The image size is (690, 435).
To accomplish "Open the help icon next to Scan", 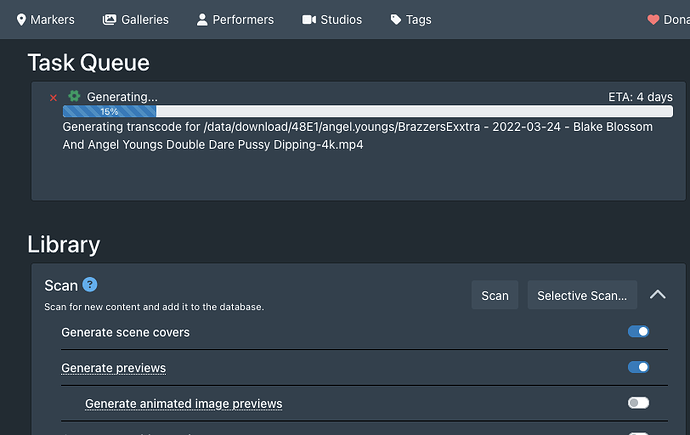I will coord(89,285).
